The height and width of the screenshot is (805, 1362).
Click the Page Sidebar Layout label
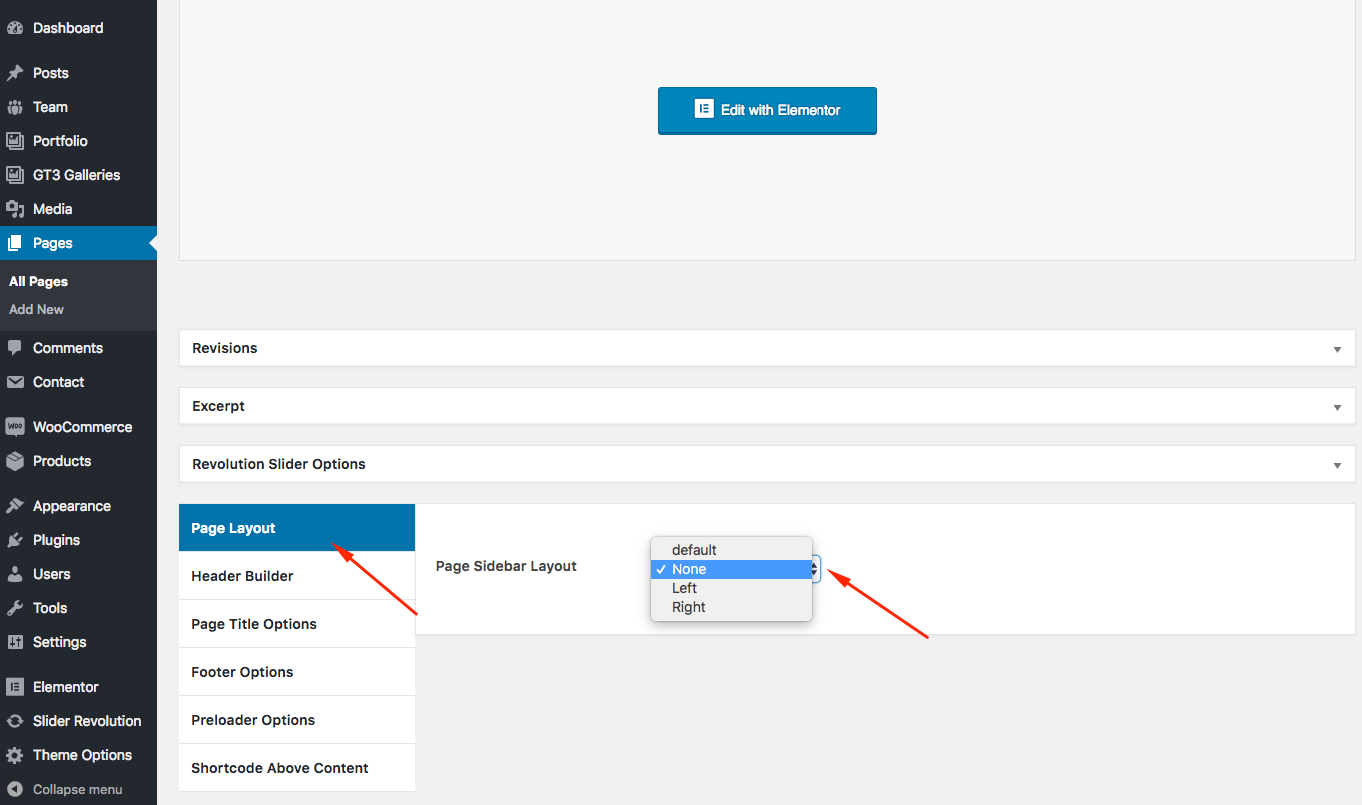point(506,566)
